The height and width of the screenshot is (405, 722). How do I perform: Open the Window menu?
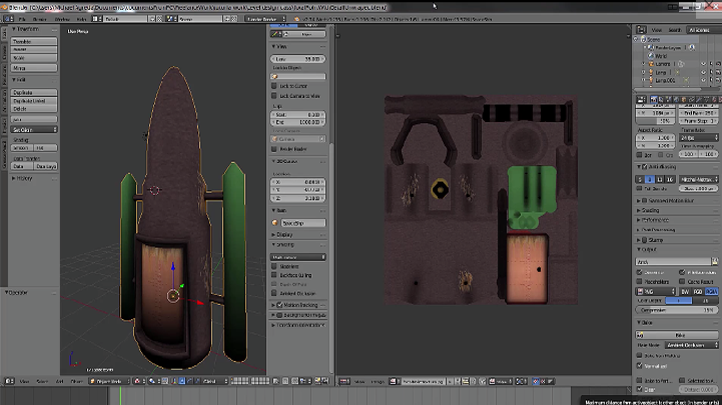[x=62, y=19]
